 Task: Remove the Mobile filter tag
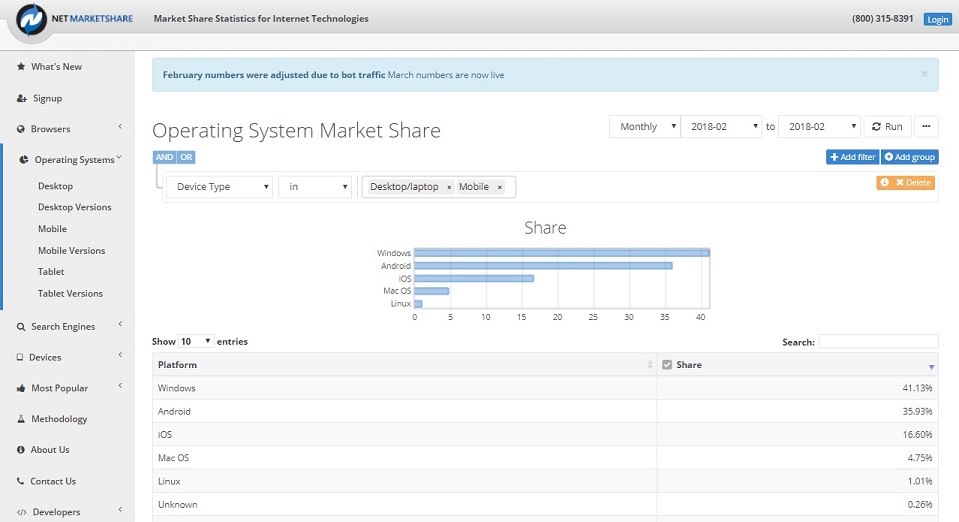(x=500, y=187)
